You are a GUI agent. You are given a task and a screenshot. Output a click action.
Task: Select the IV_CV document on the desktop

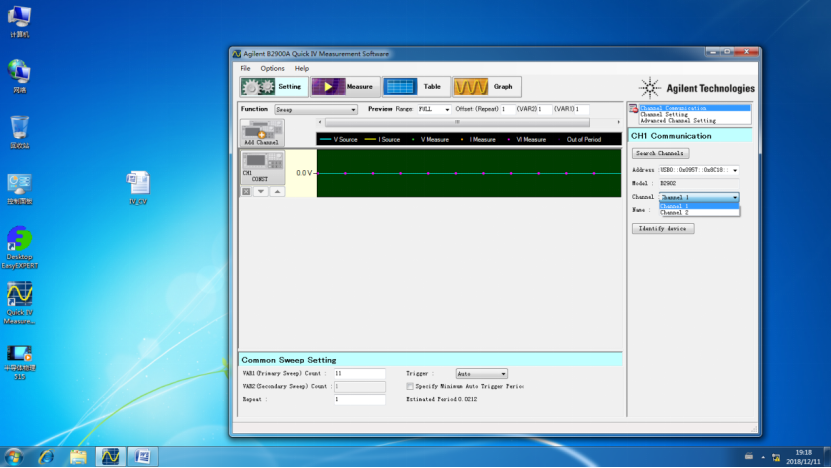click(x=138, y=188)
